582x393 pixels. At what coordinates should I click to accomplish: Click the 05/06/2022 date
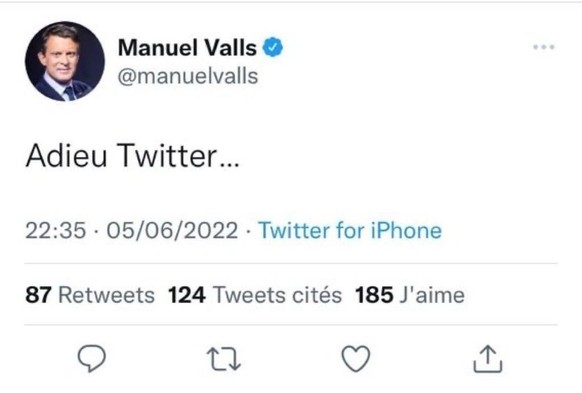[x=172, y=230]
